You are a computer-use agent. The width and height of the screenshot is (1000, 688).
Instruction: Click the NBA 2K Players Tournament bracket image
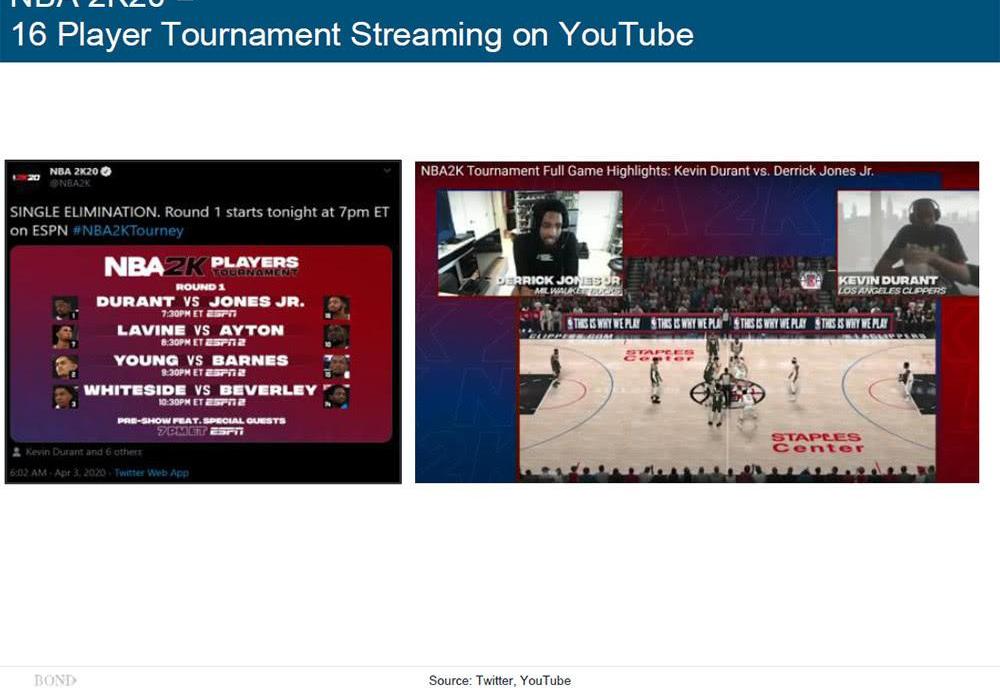pos(201,343)
